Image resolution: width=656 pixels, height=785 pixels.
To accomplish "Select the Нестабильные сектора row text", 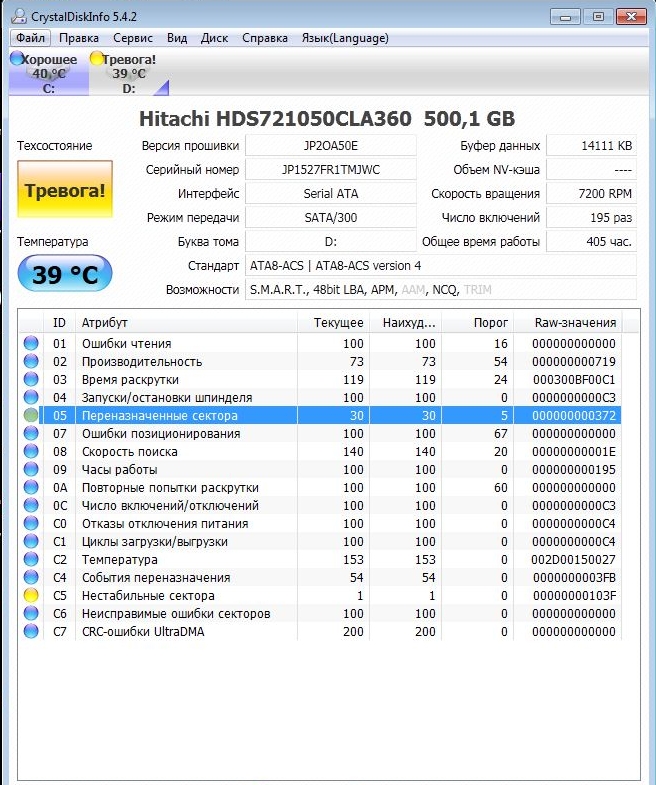I will (148, 596).
